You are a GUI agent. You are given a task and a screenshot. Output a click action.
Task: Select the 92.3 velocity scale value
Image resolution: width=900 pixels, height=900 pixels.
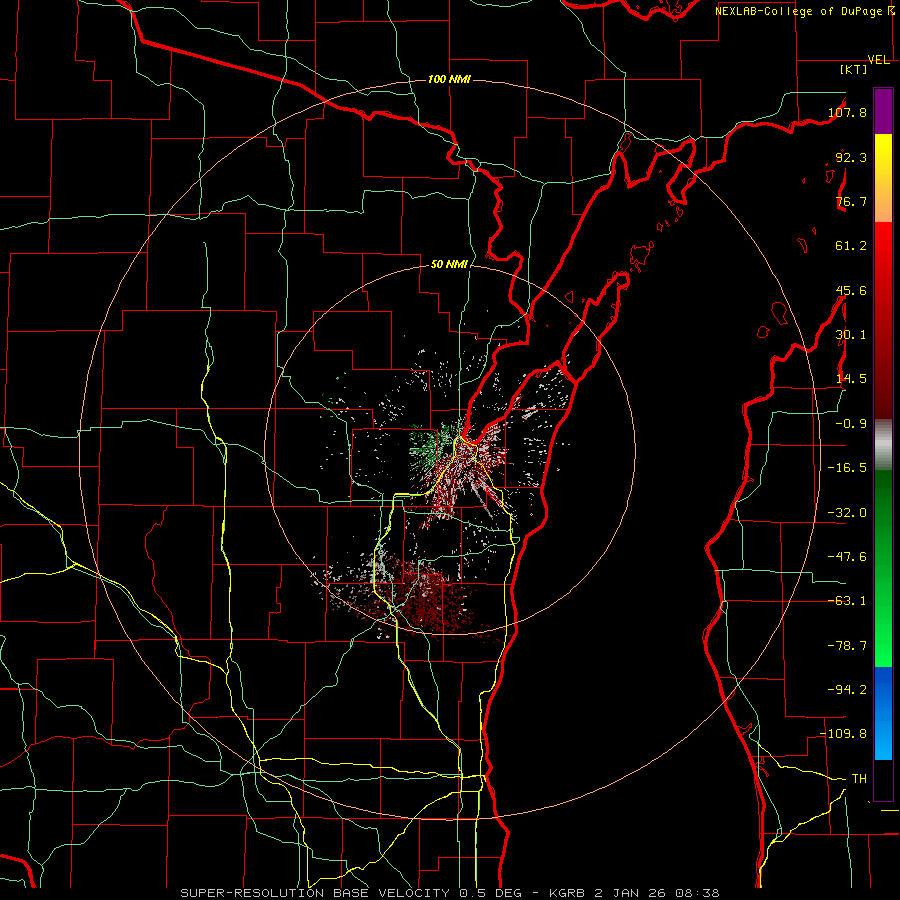(x=851, y=157)
